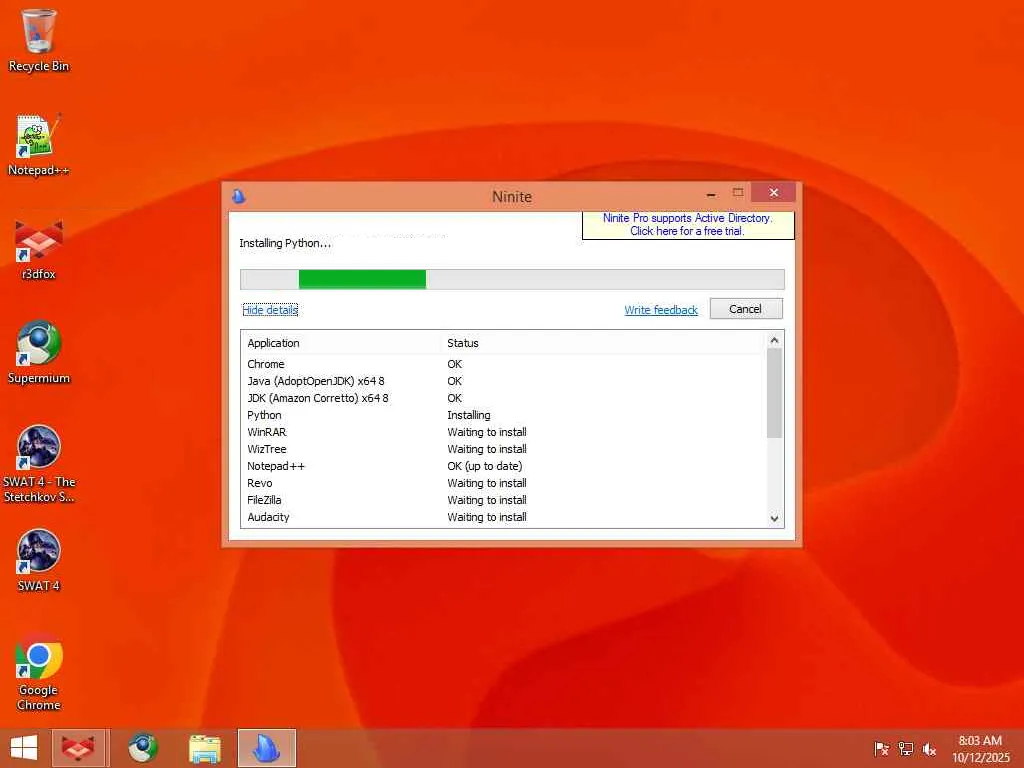Minimize the Ninite window

(711, 193)
